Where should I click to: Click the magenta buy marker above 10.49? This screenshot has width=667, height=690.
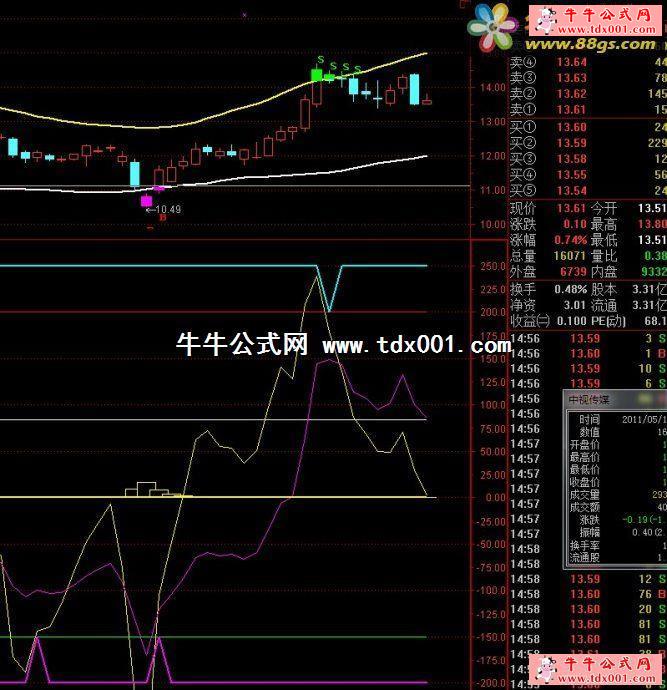click(x=146, y=201)
